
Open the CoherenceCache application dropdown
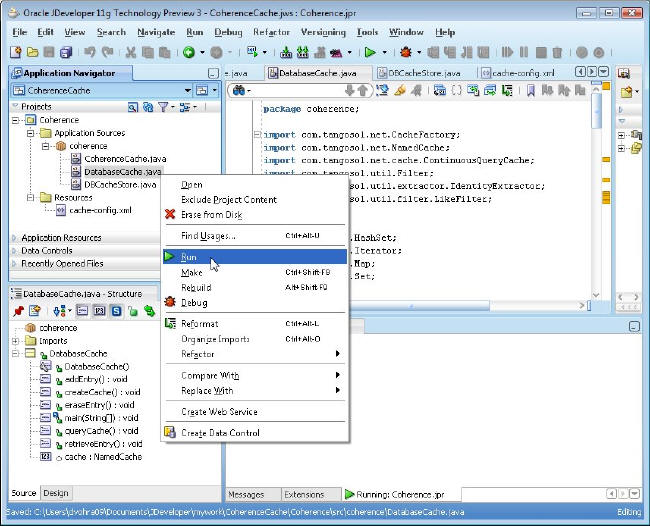[187, 91]
